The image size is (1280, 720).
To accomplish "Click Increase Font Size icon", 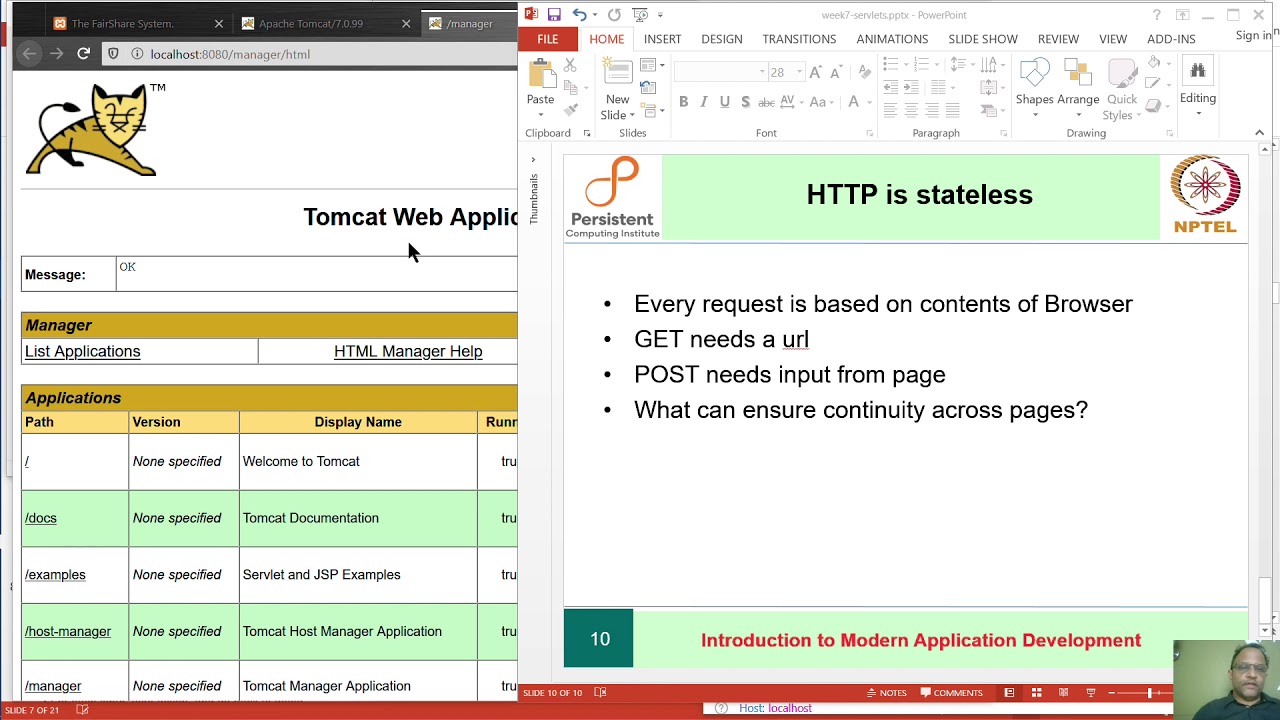I will (816, 72).
